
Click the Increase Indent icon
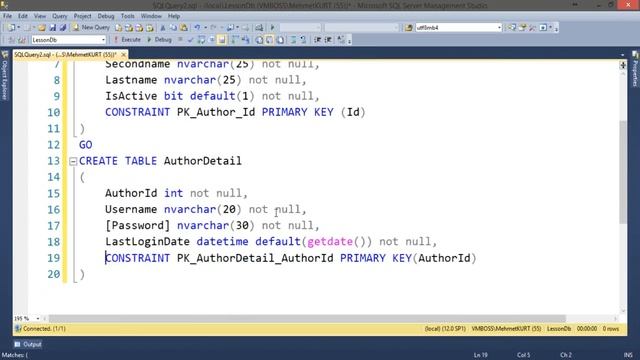pos(328,40)
